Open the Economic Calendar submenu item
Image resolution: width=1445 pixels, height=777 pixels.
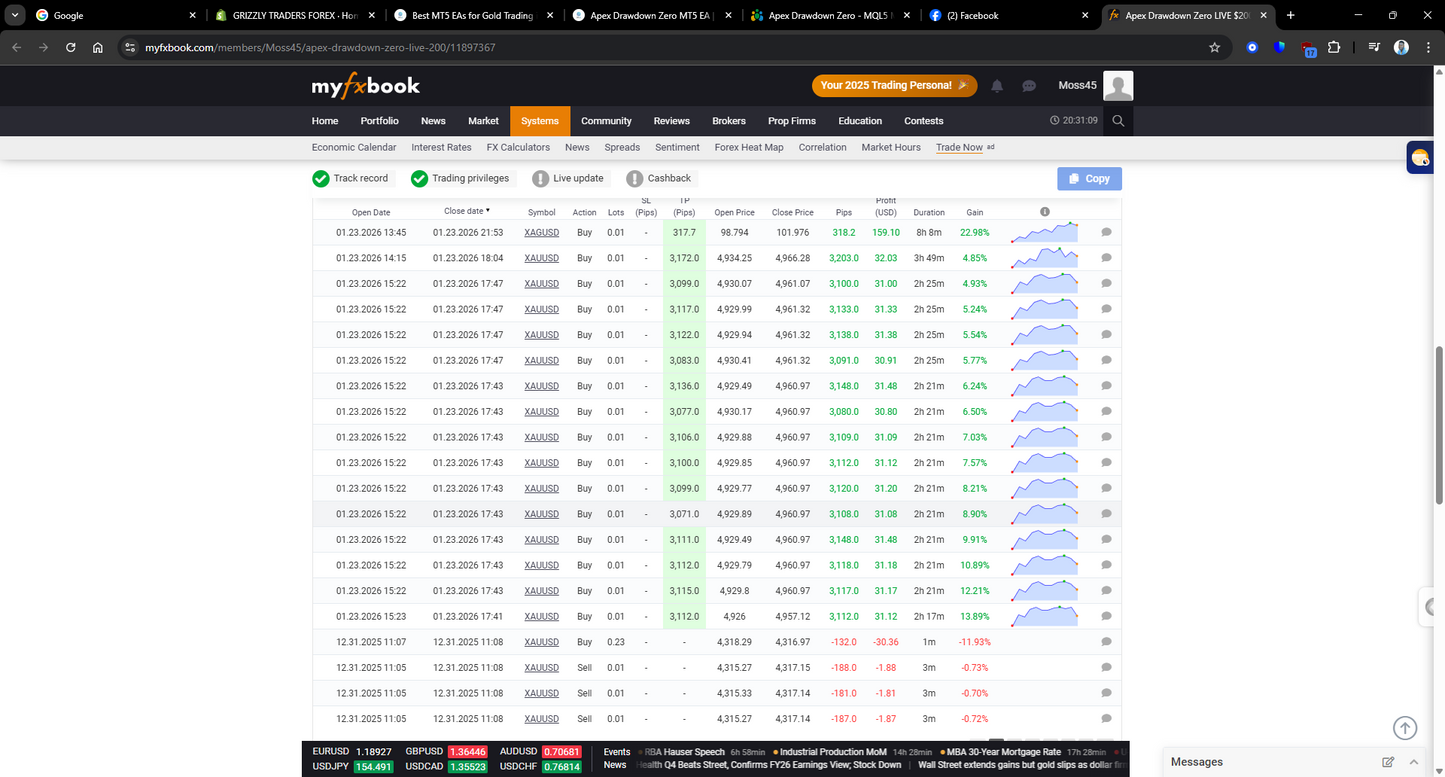[354, 147]
